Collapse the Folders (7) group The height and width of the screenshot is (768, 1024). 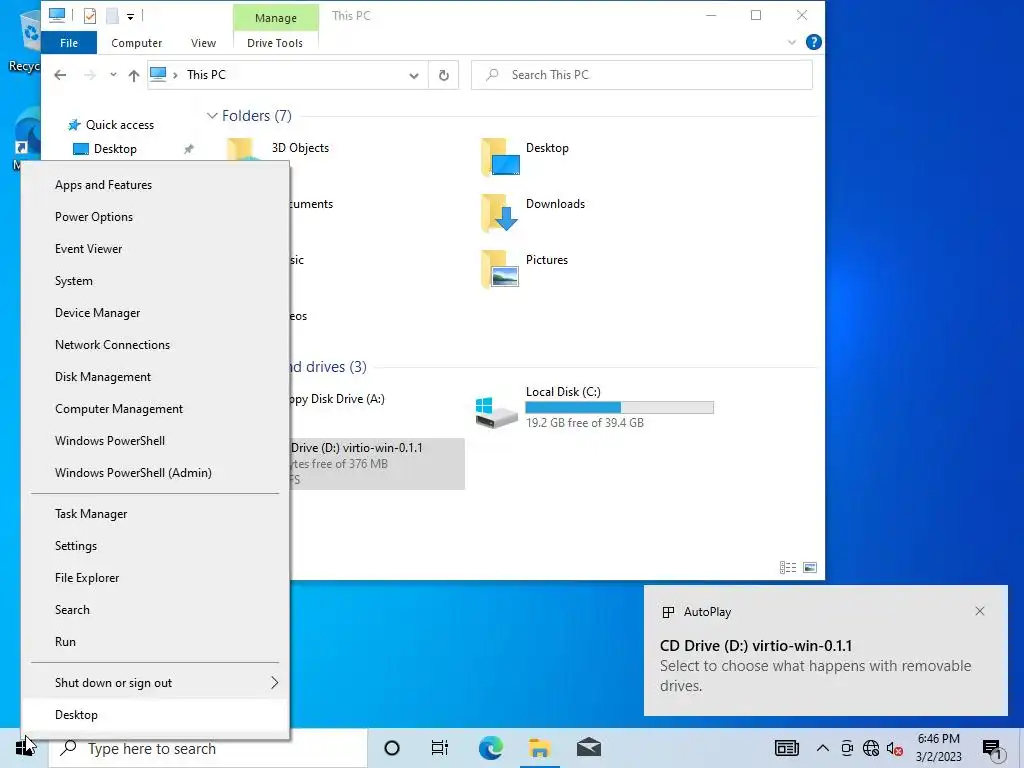(212, 116)
